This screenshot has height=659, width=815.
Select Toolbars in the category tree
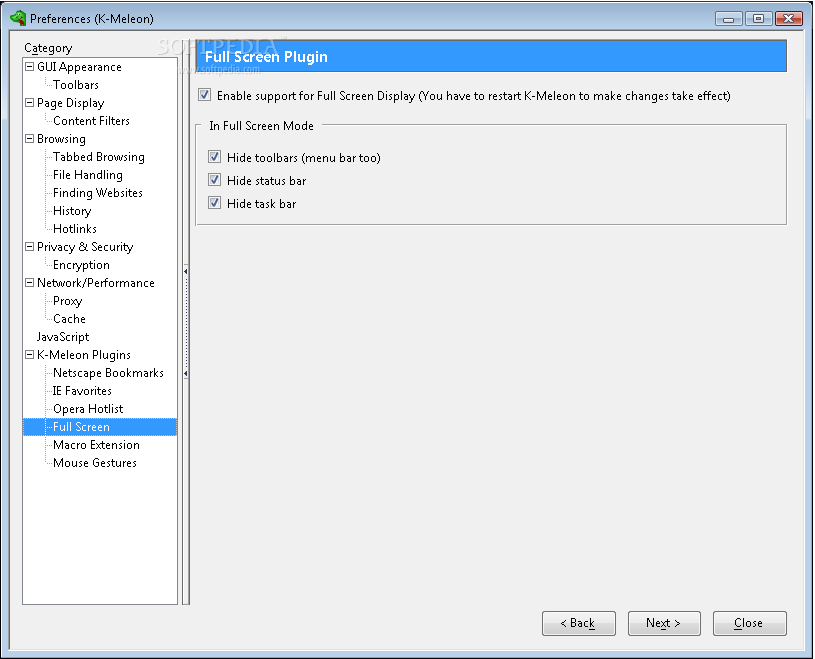click(x=76, y=85)
